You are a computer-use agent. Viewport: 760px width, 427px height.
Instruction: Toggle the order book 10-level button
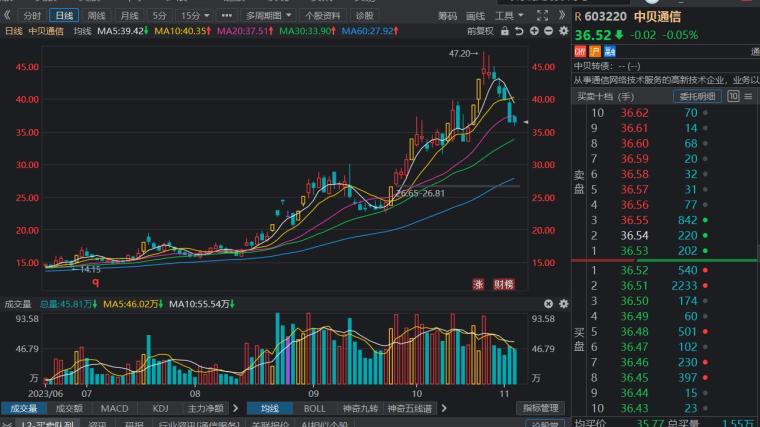pos(733,96)
